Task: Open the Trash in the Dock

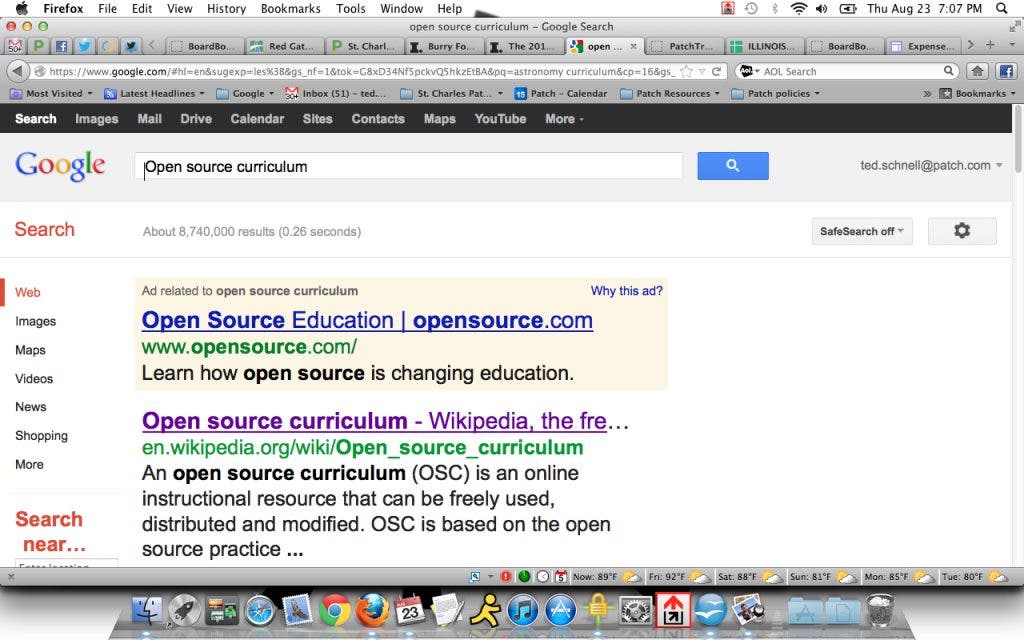Action: (x=880, y=611)
